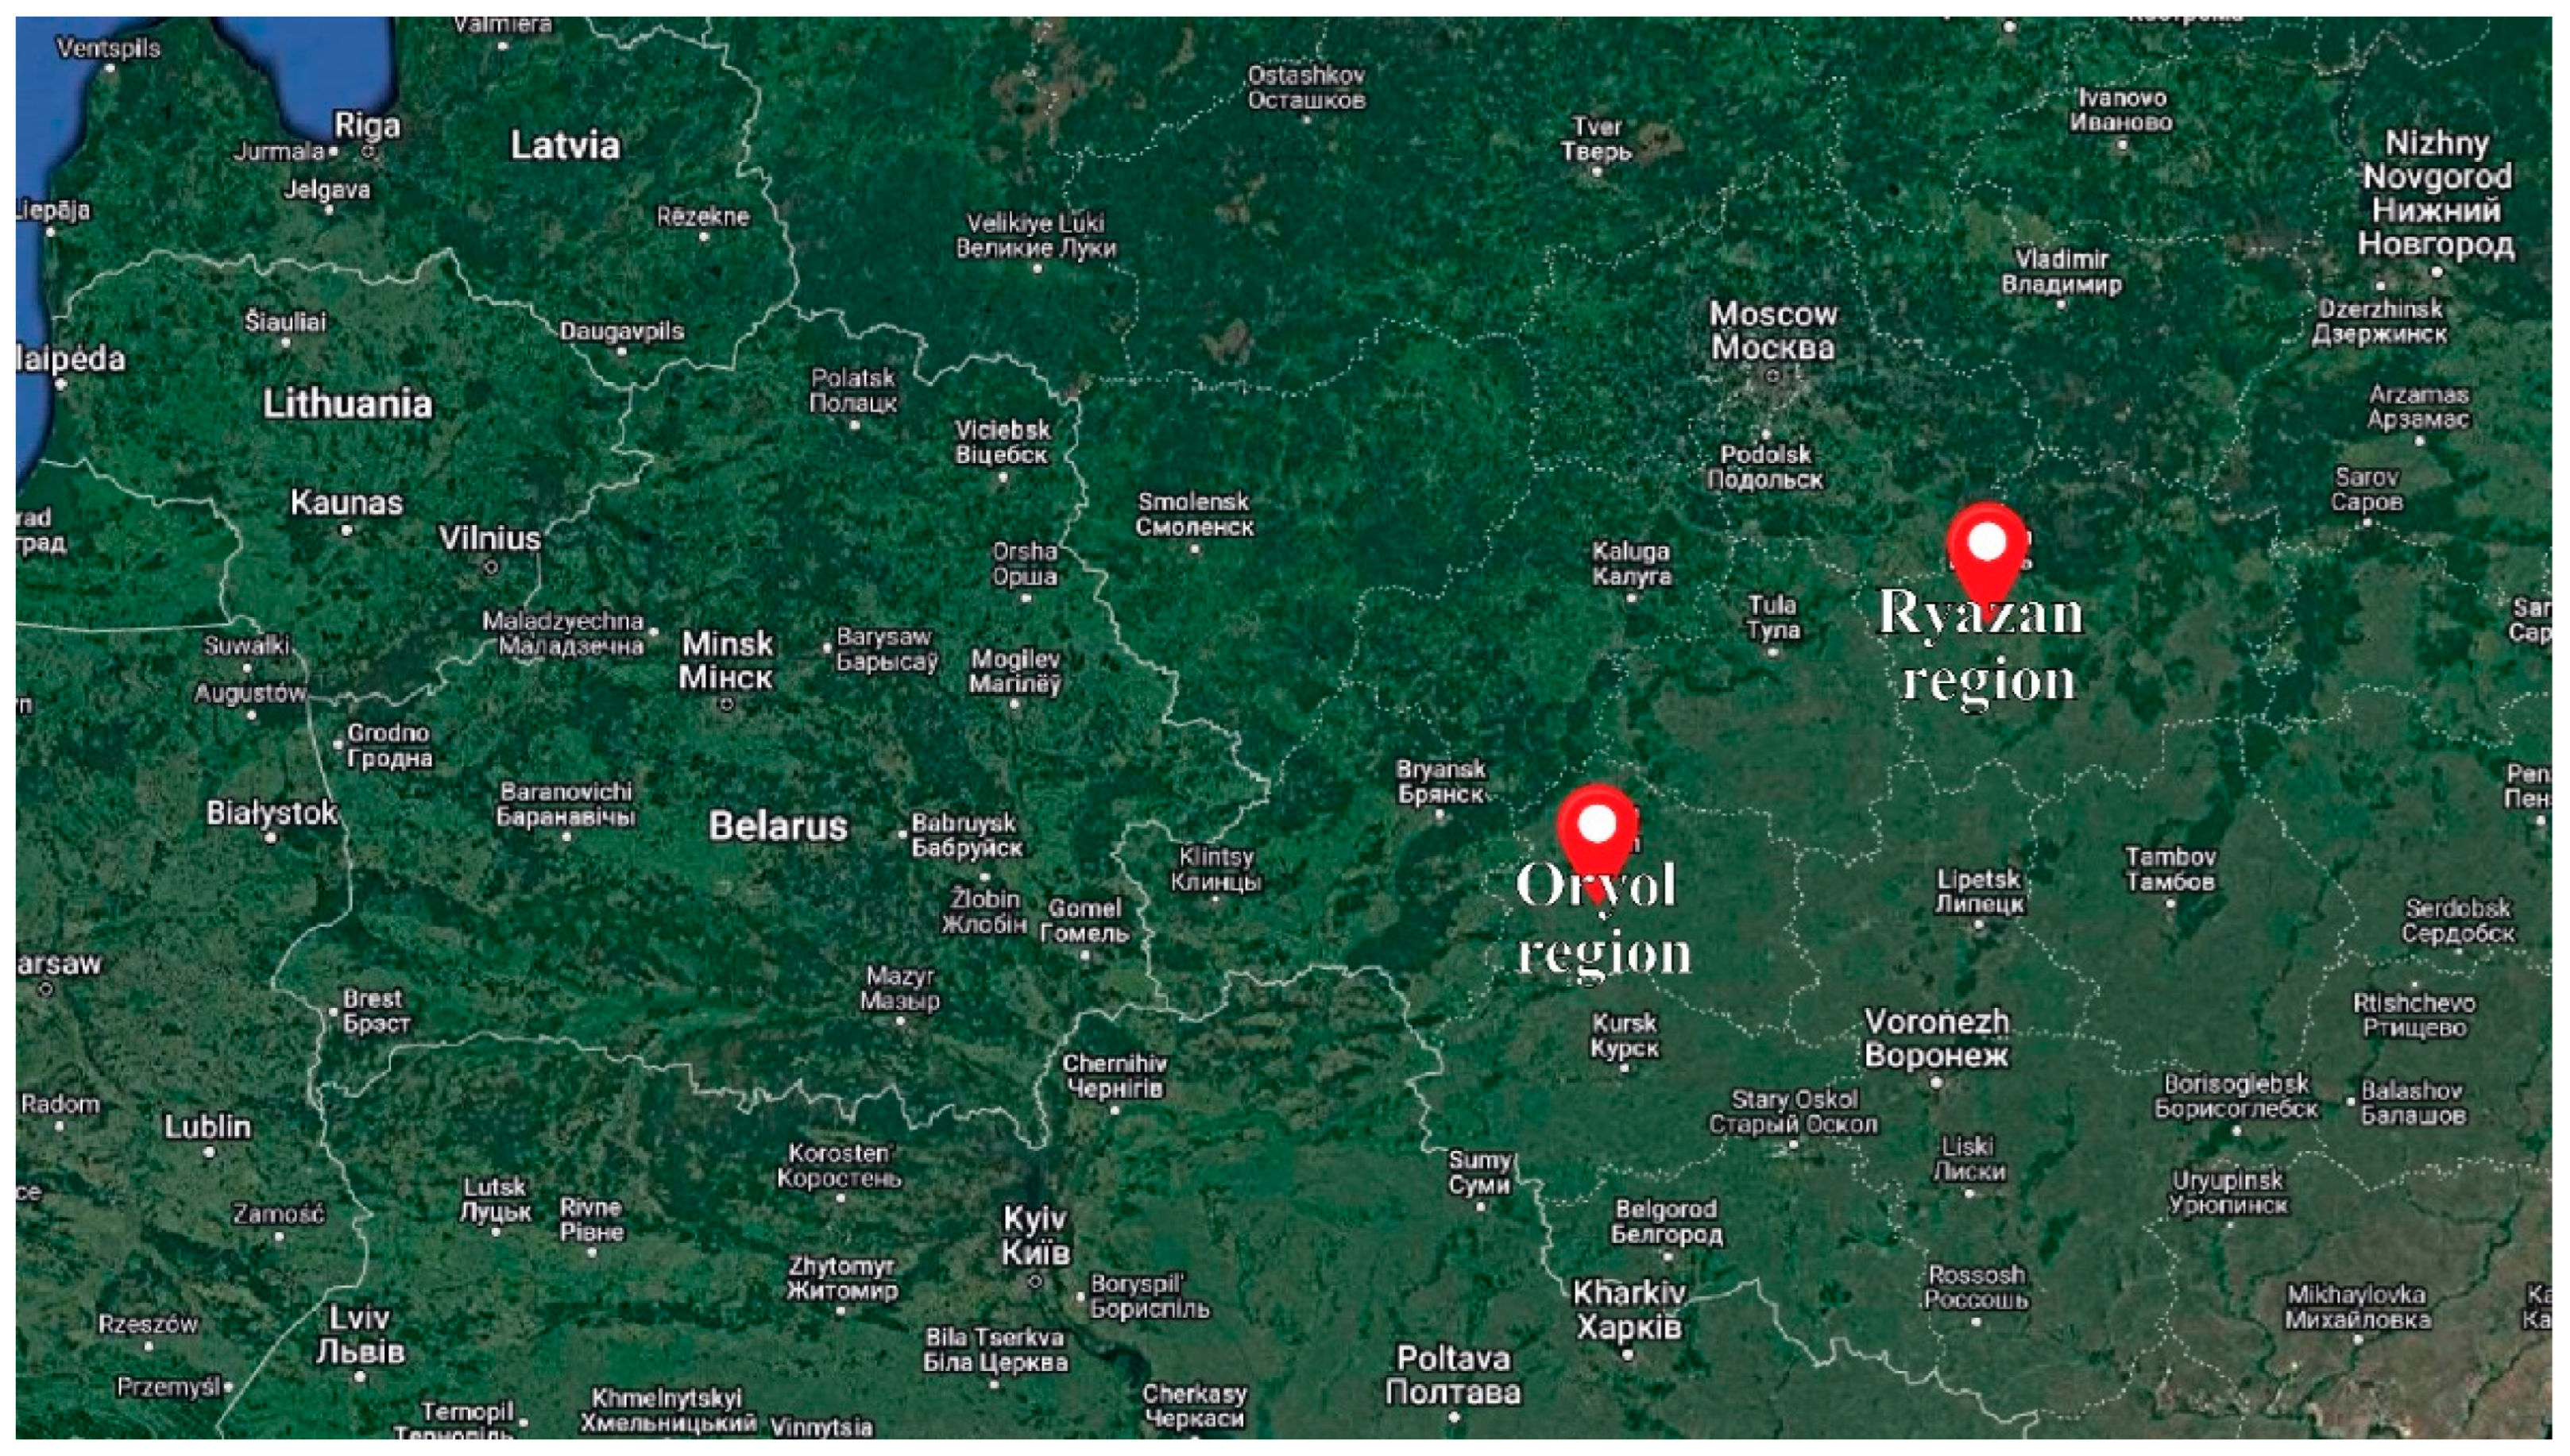Click the Moscow city label

pyautogui.click(x=1773, y=331)
